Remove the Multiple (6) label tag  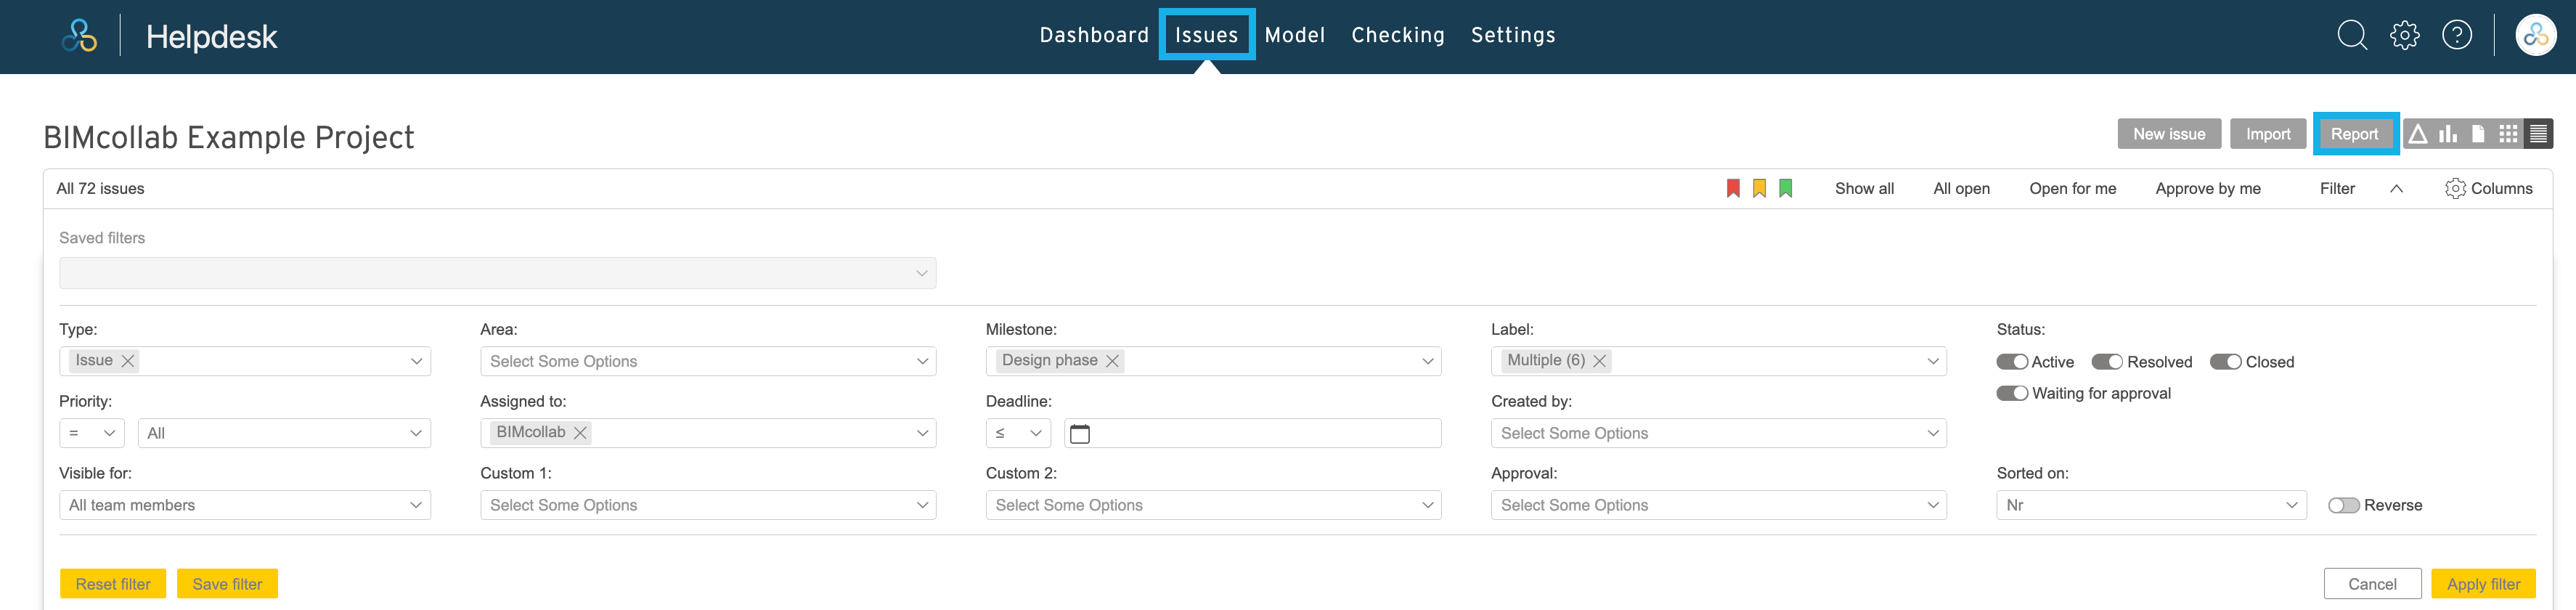point(1599,361)
